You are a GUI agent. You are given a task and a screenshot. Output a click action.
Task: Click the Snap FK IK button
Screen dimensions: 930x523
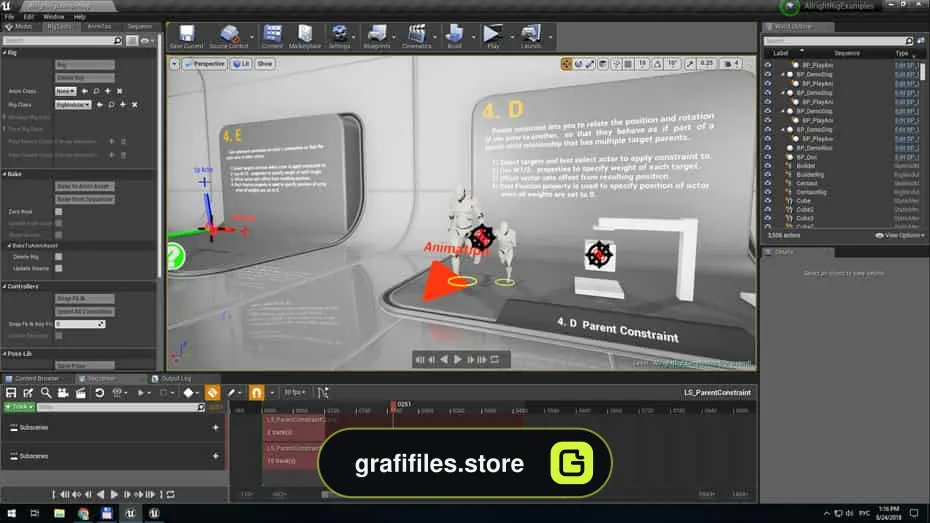[x=85, y=299]
